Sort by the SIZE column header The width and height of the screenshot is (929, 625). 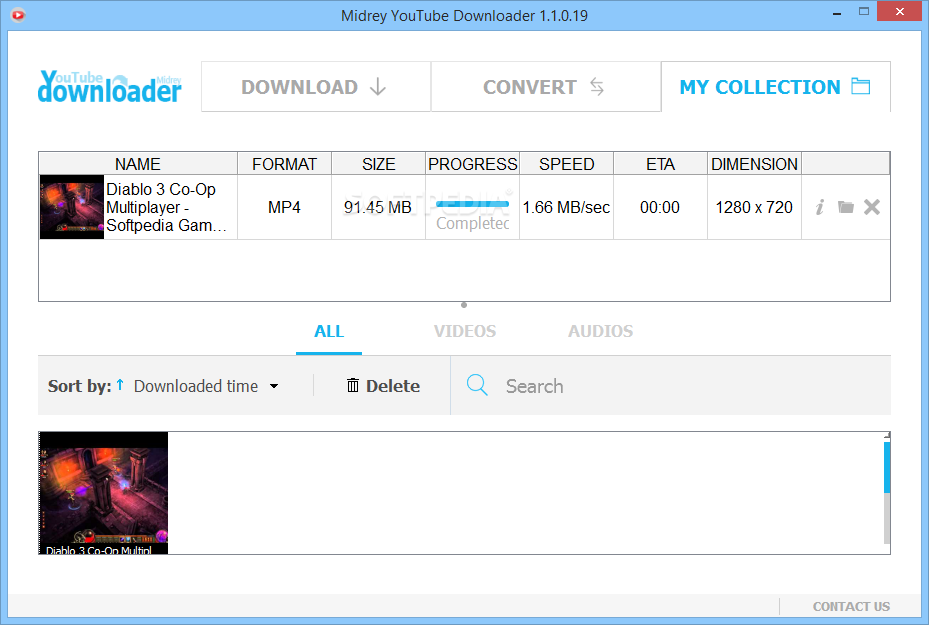click(x=379, y=164)
